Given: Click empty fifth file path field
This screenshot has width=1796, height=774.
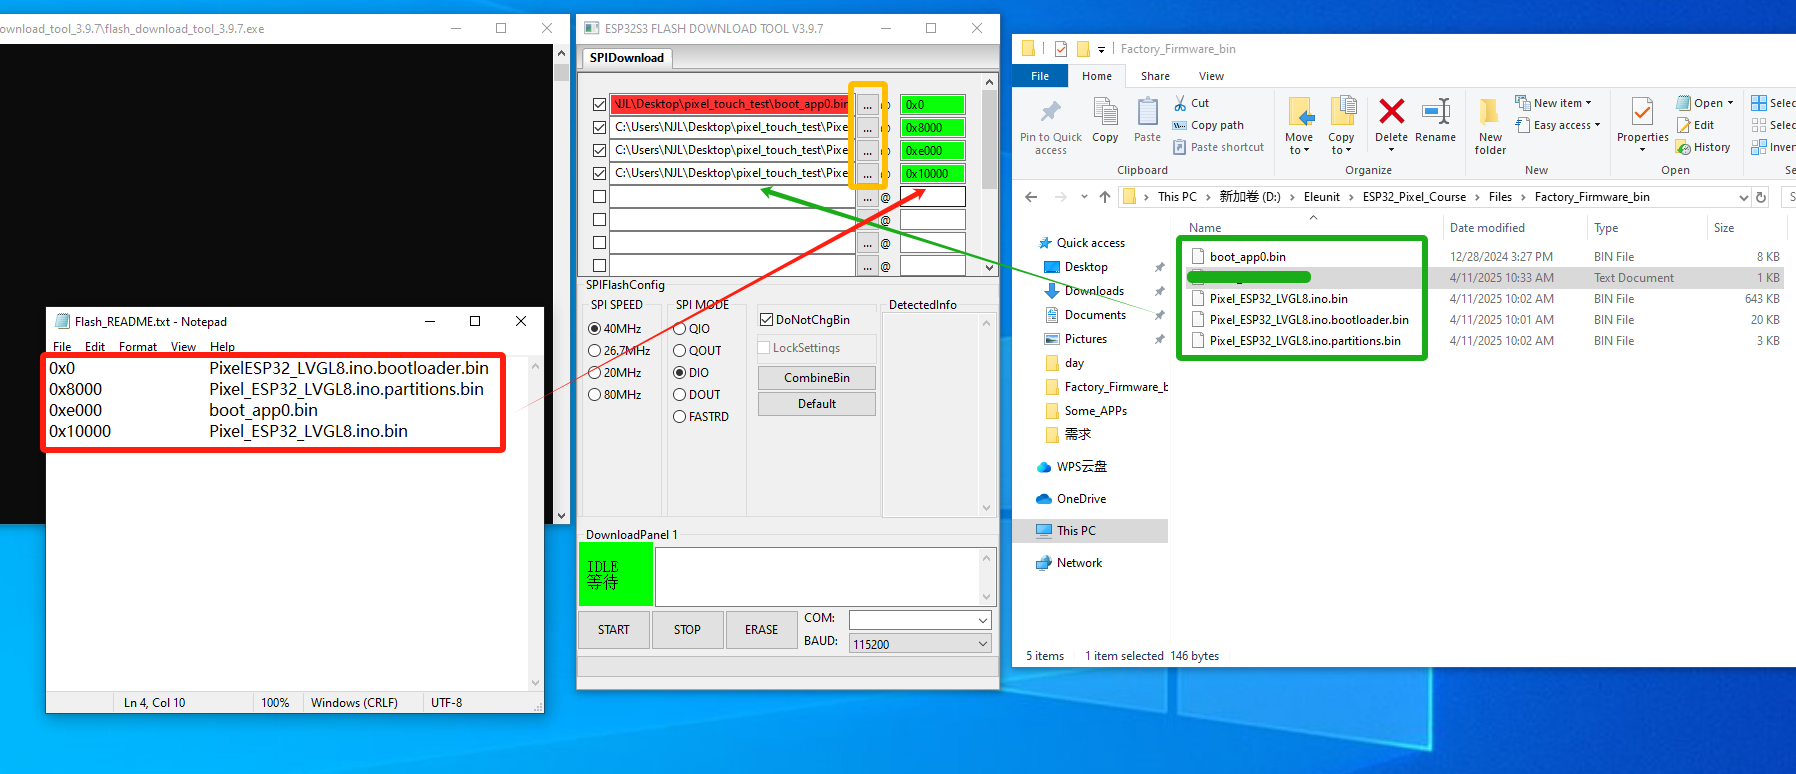Looking at the screenshot, I should click(x=732, y=197).
